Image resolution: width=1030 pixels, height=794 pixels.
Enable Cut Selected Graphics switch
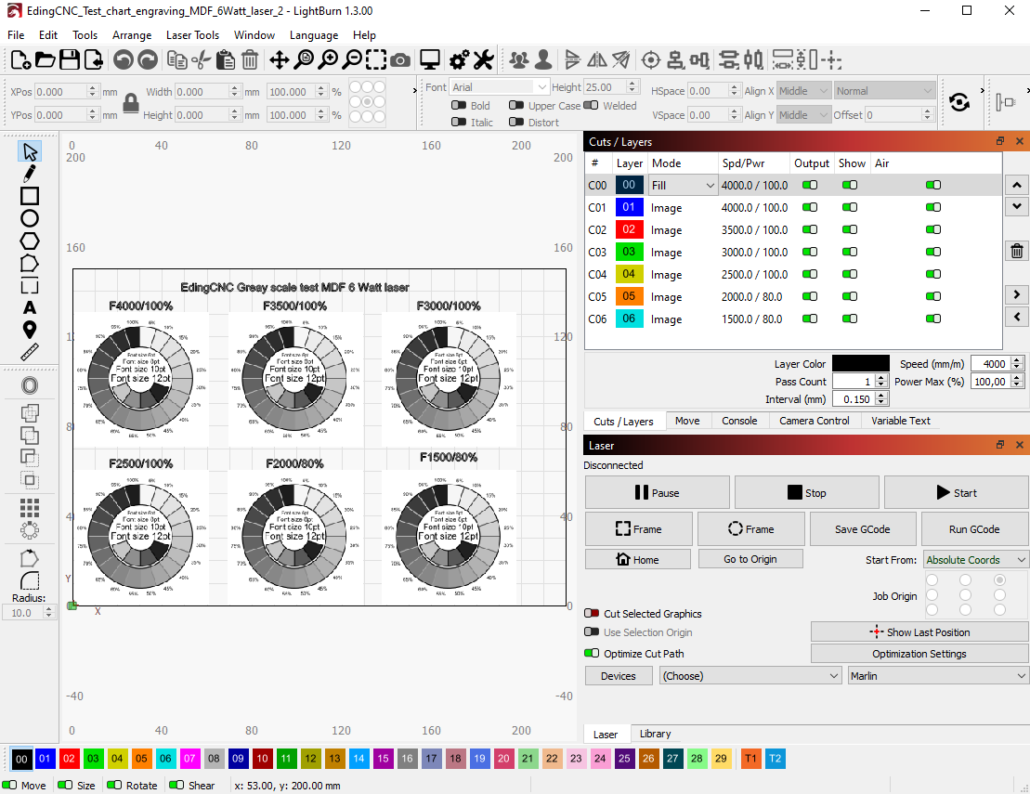pos(592,614)
